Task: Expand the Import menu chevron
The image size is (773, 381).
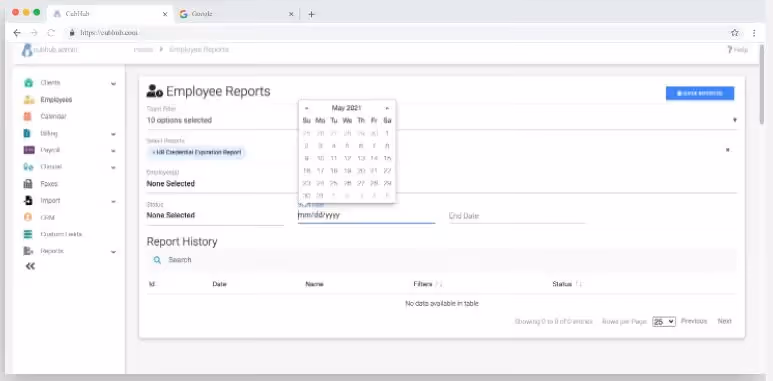Action: click(x=113, y=201)
